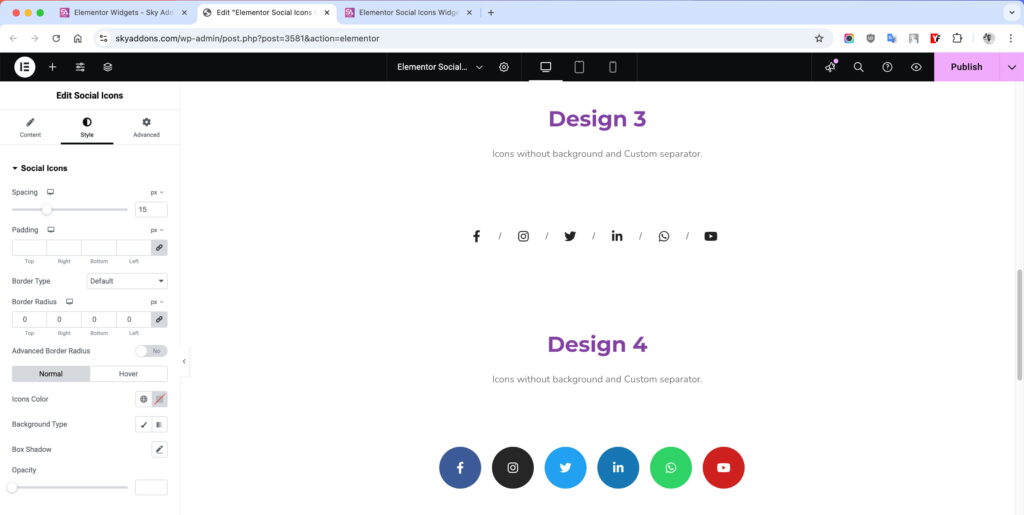
Task: Open the structure layers icon
Action: pos(108,67)
